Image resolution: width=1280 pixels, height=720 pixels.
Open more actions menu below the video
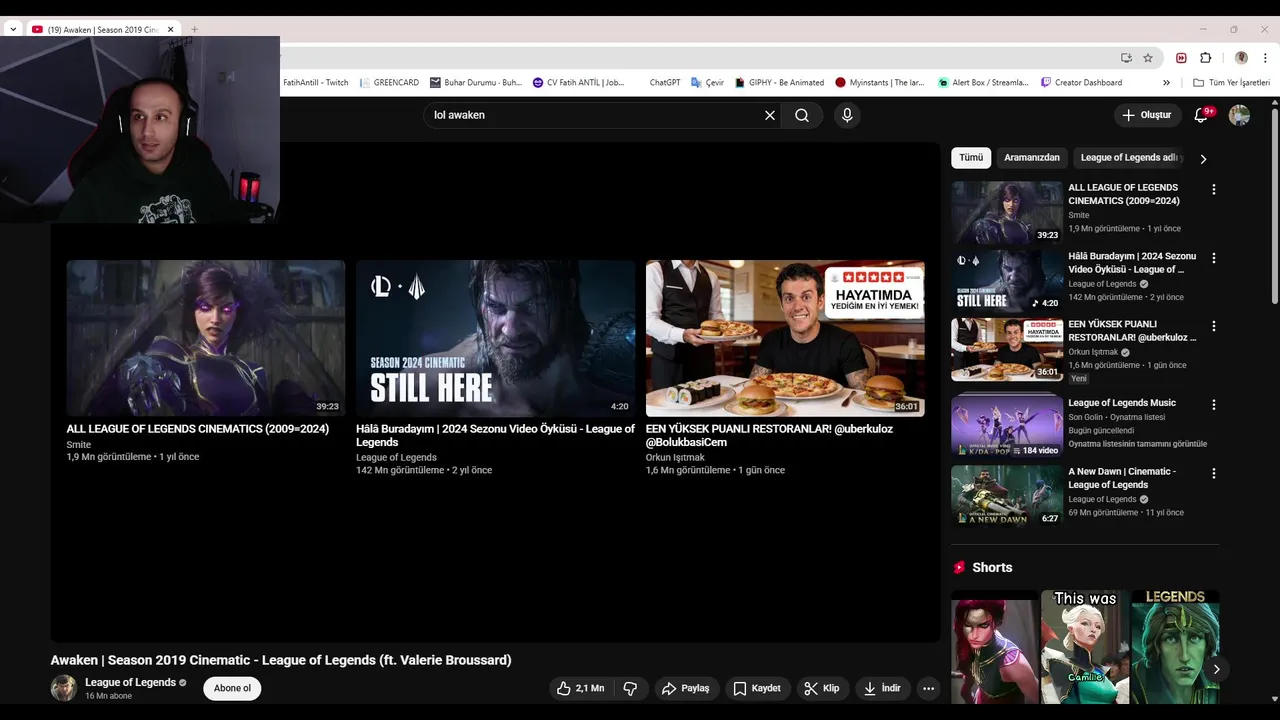click(928, 688)
